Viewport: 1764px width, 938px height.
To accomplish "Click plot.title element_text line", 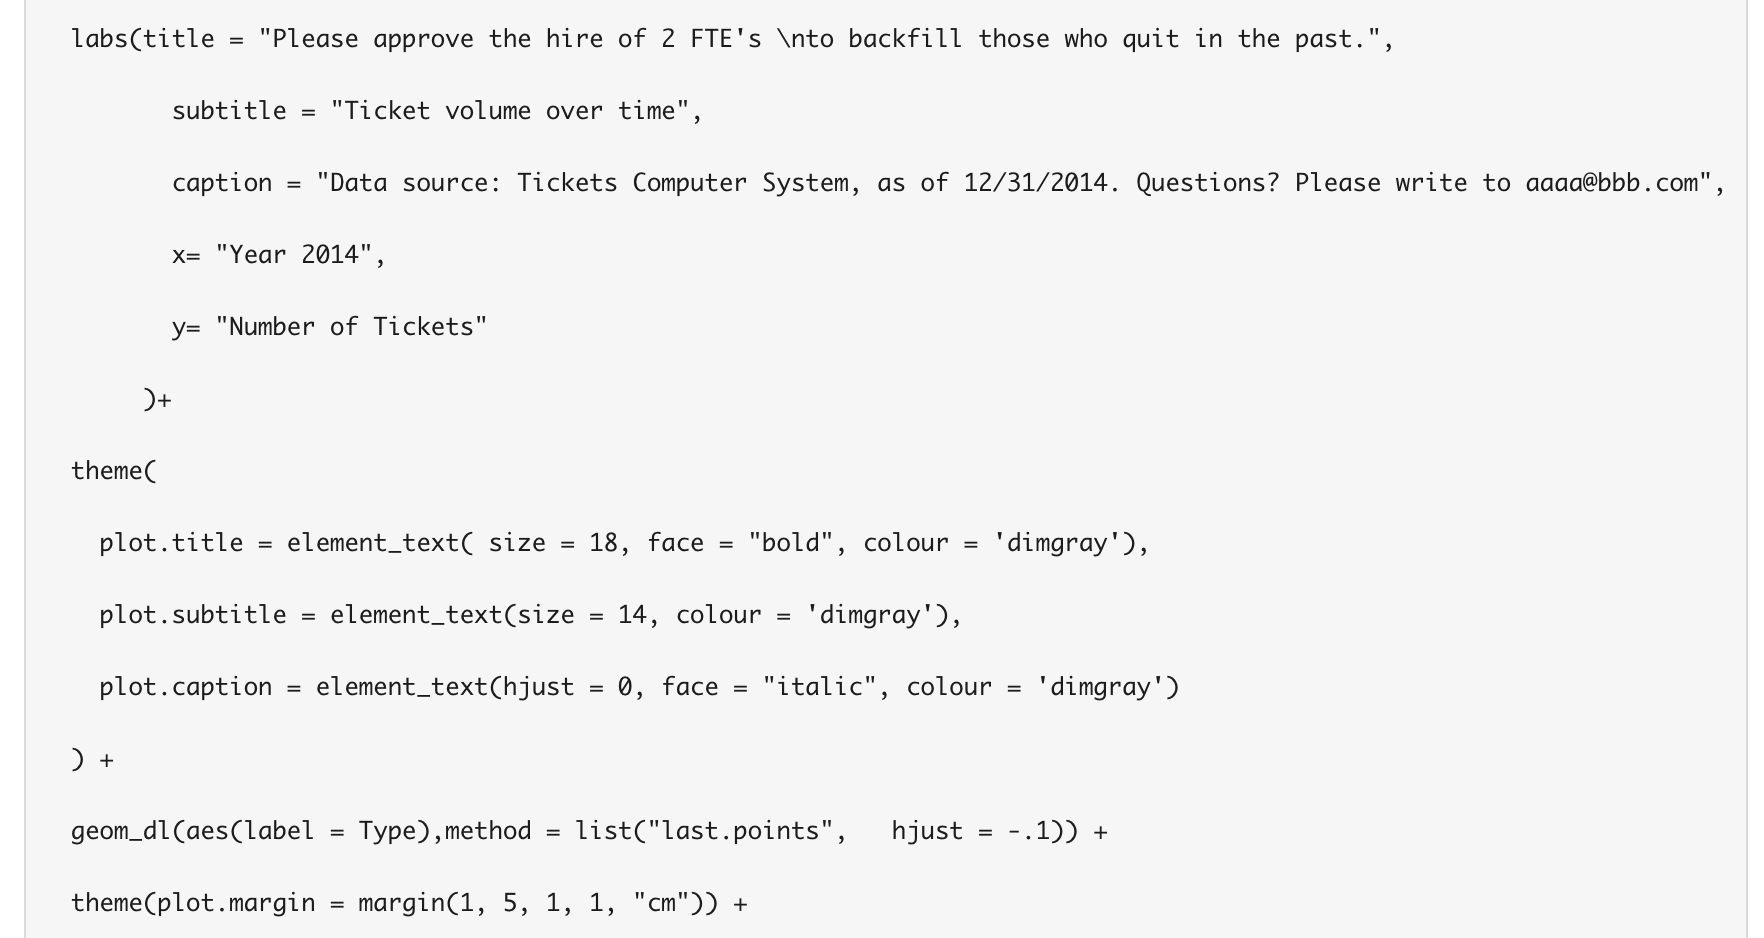I will [x=624, y=543].
